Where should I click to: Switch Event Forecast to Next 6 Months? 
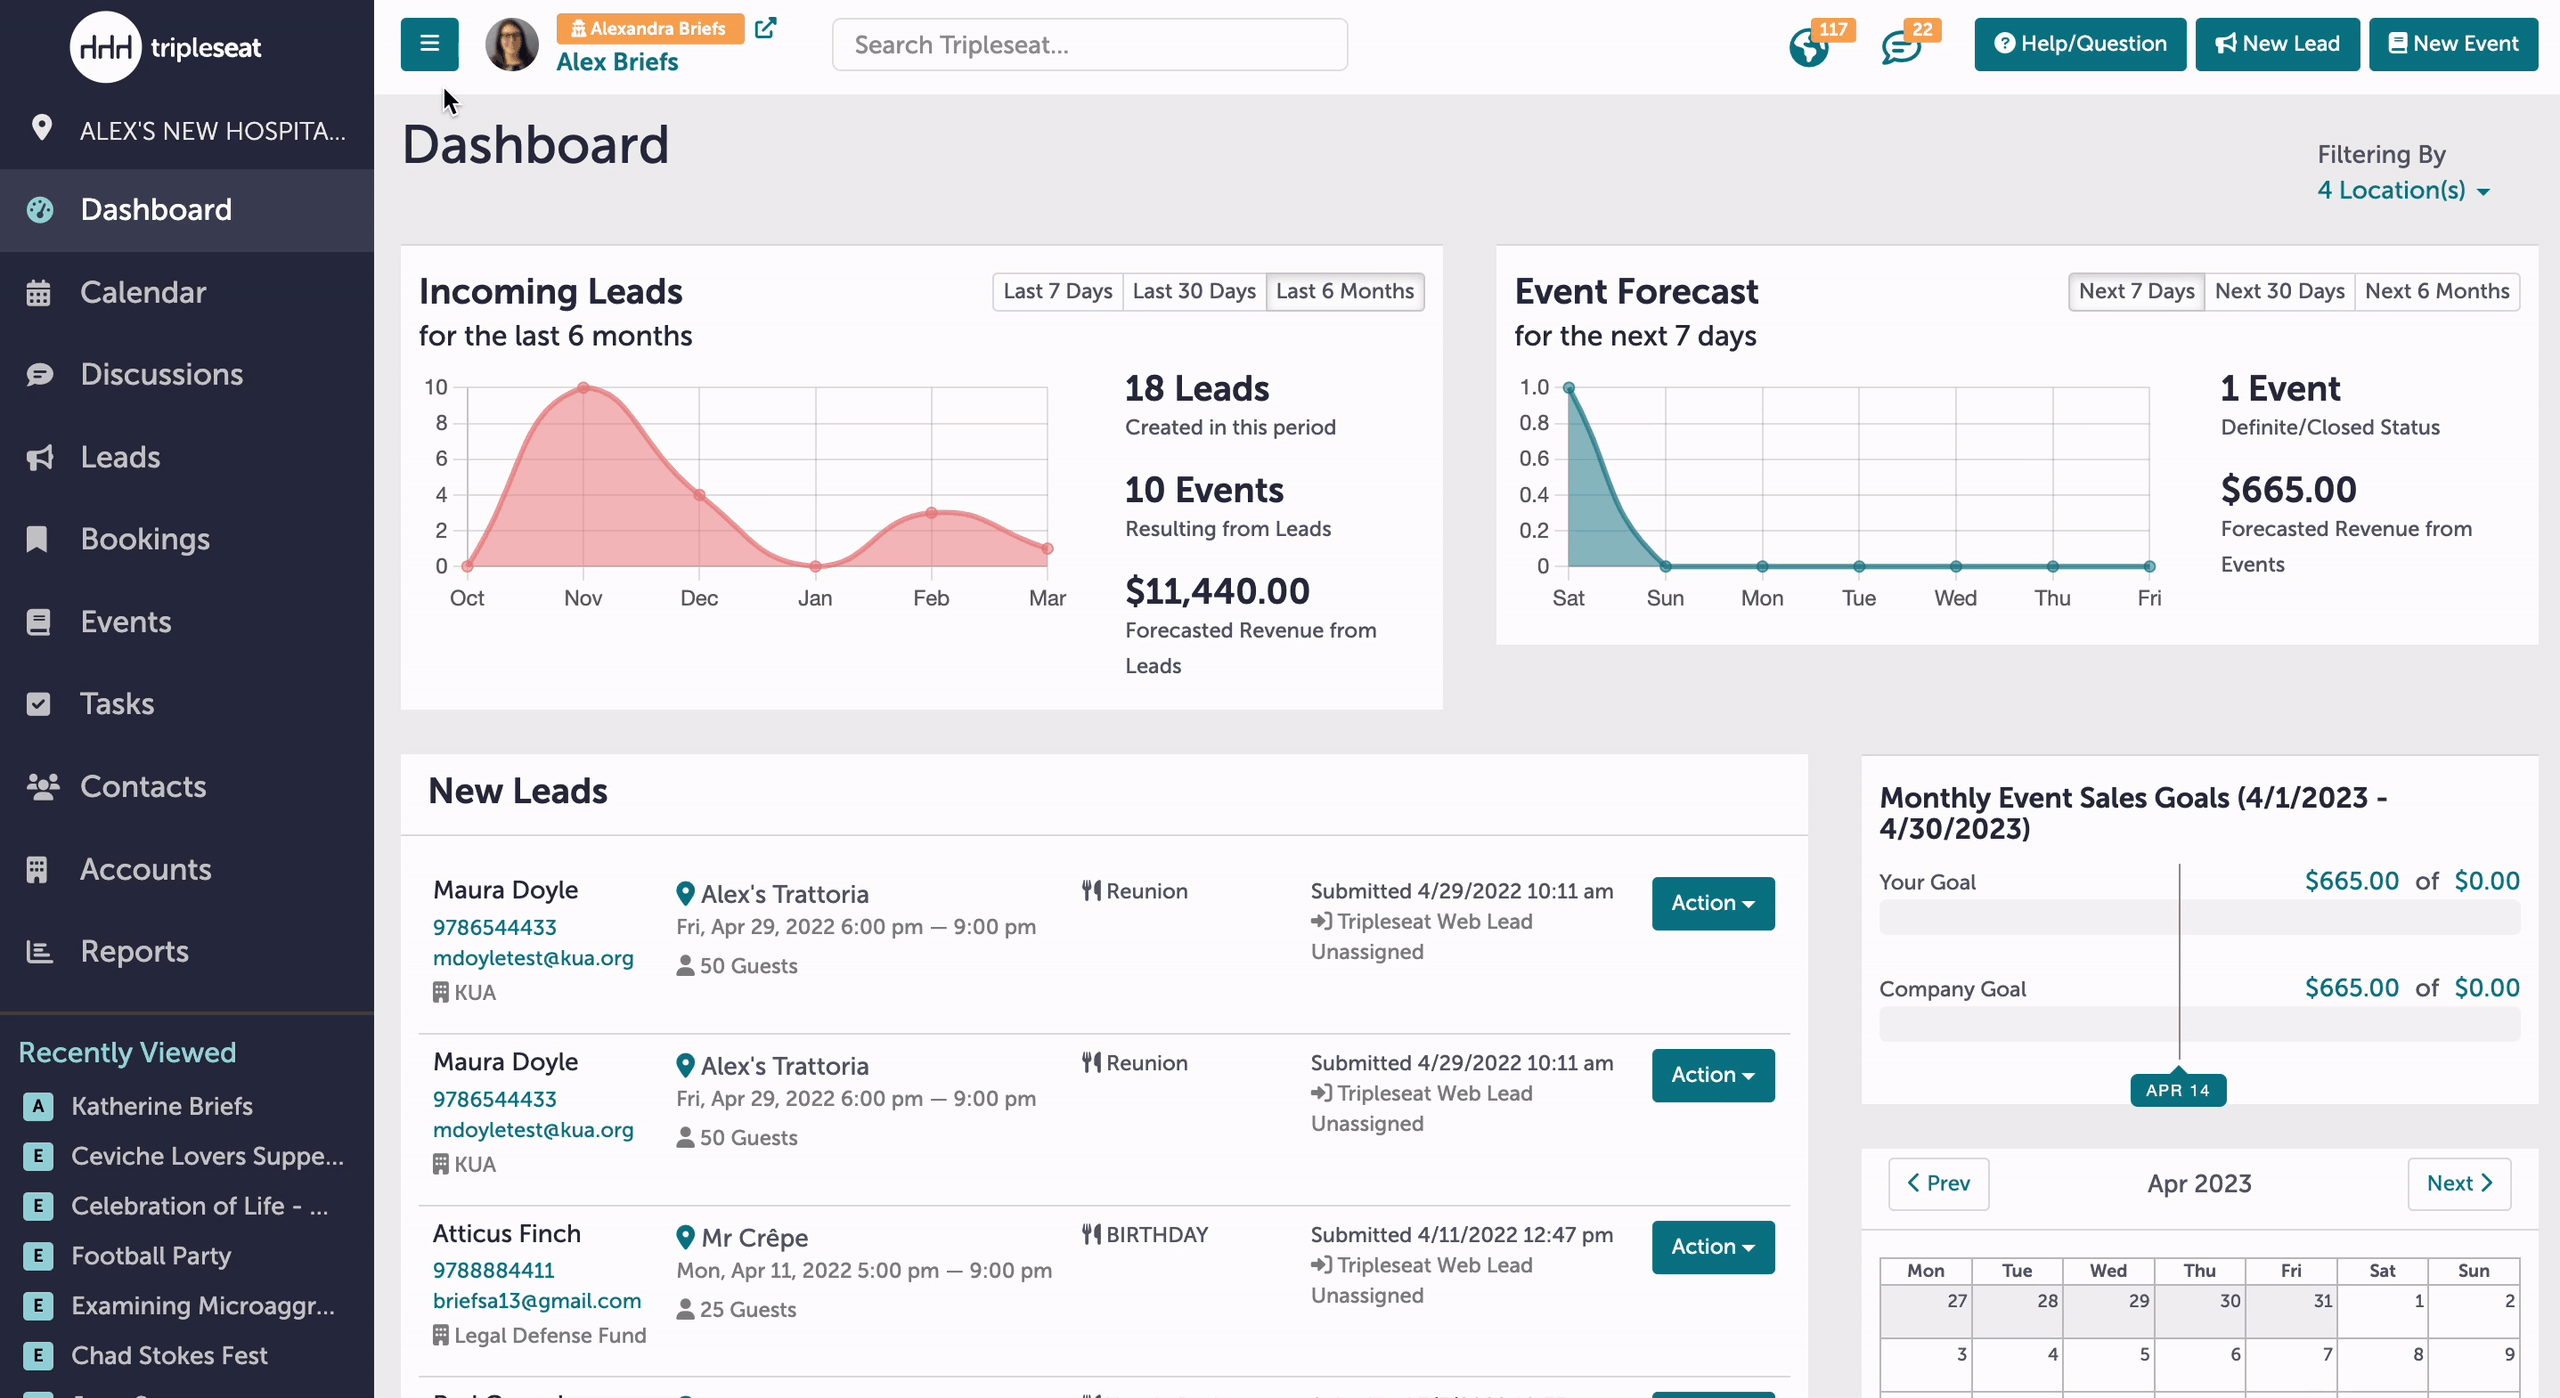[2437, 291]
